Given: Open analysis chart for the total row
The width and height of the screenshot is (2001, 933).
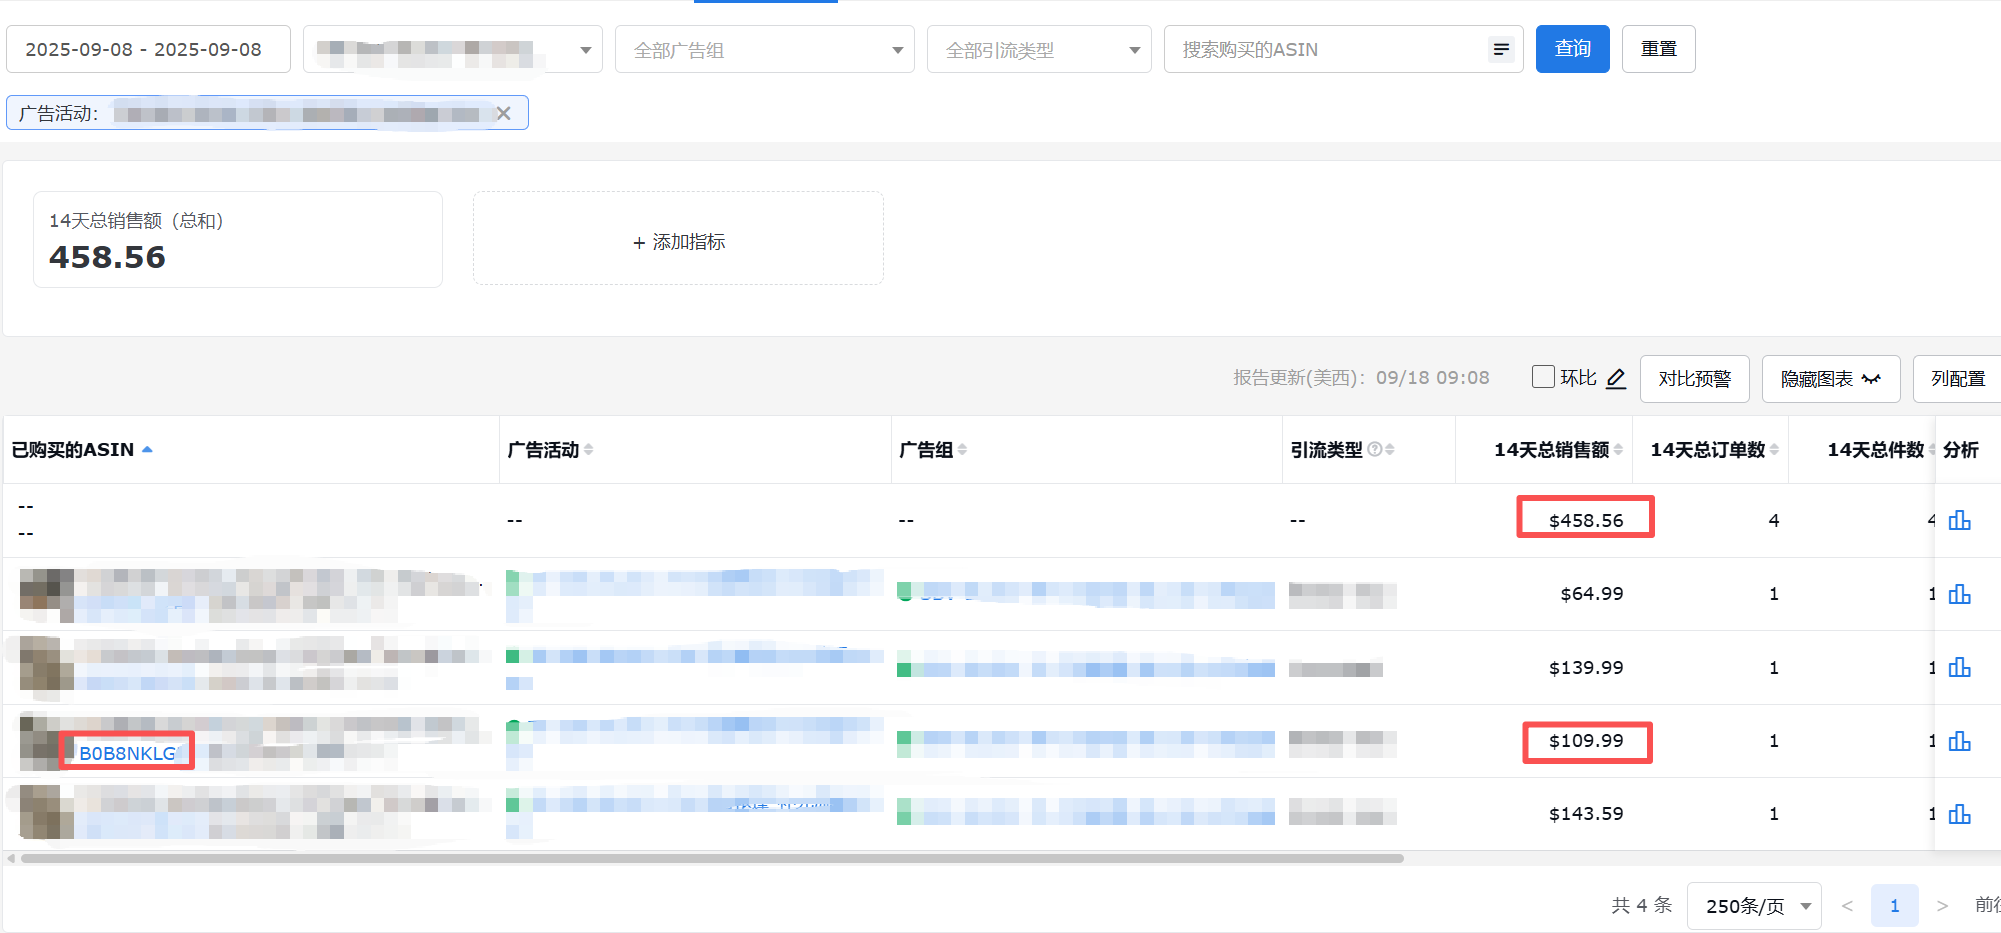Looking at the screenshot, I should pyautogui.click(x=1959, y=520).
